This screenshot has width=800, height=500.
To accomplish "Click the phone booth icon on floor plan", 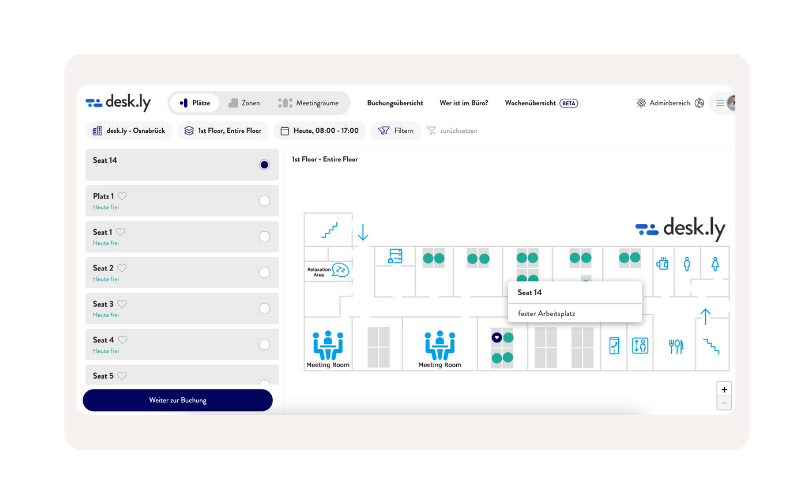I will [x=614, y=346].
